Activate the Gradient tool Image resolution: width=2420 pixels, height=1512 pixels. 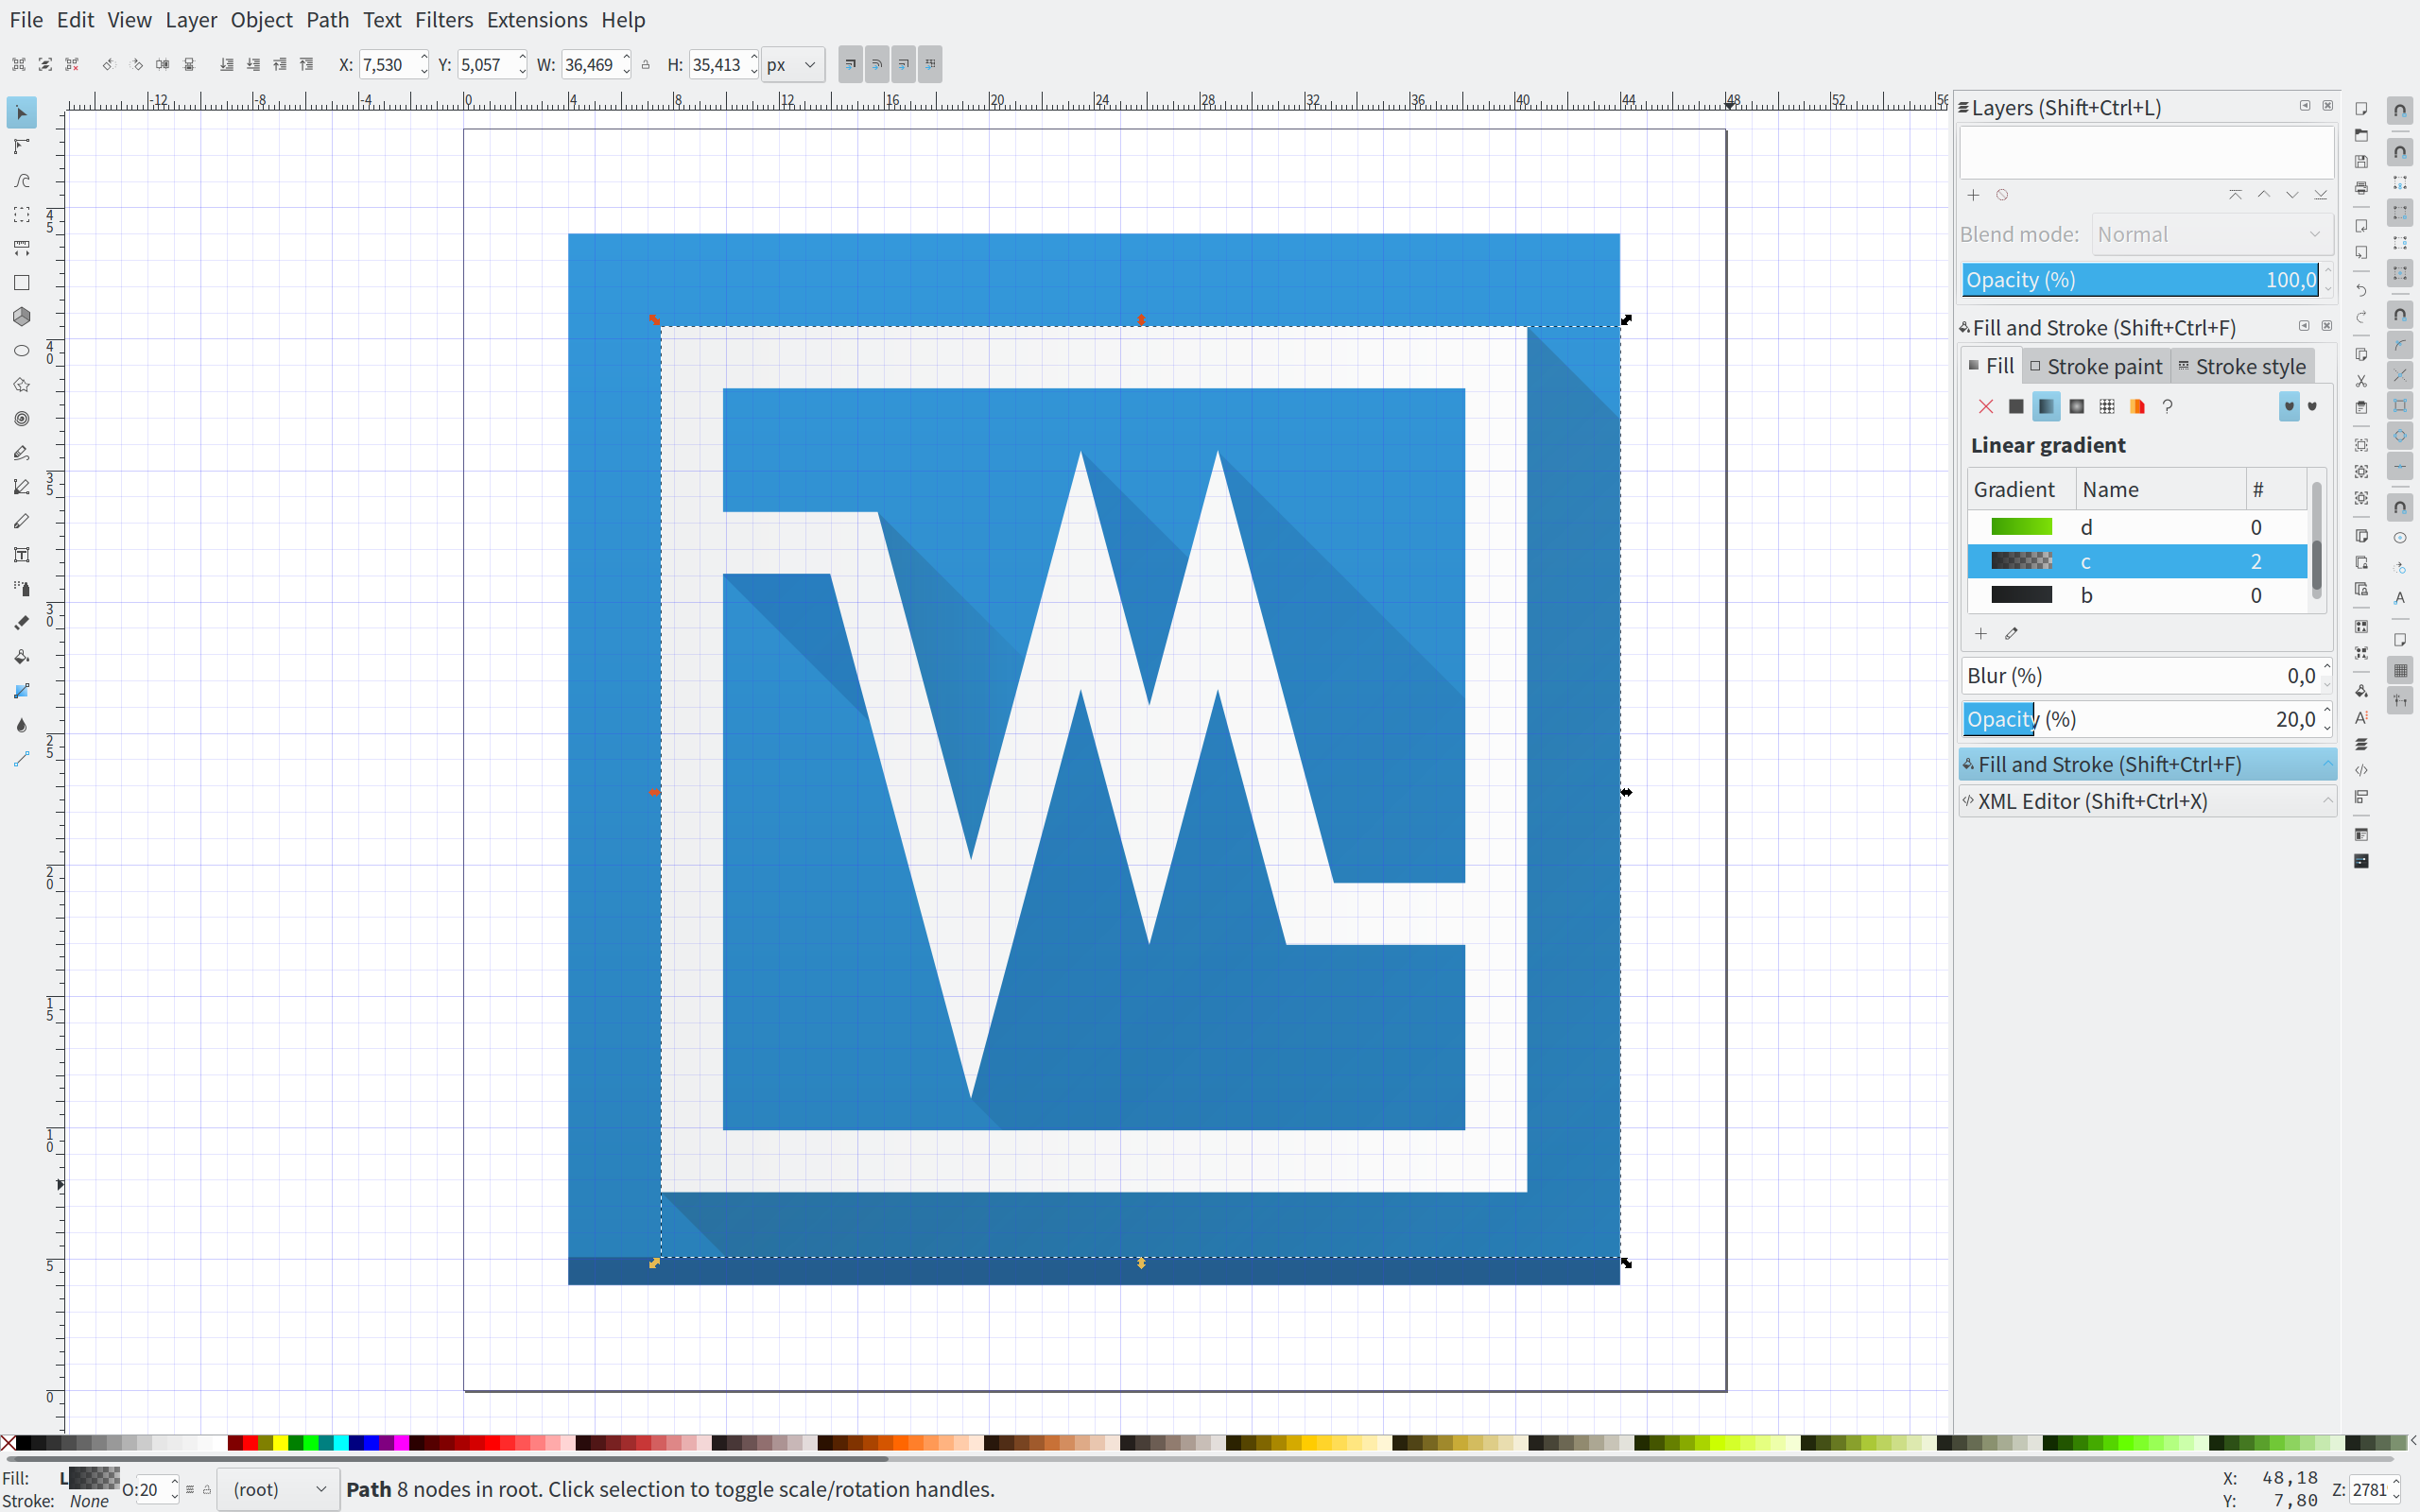coord(21,691)
